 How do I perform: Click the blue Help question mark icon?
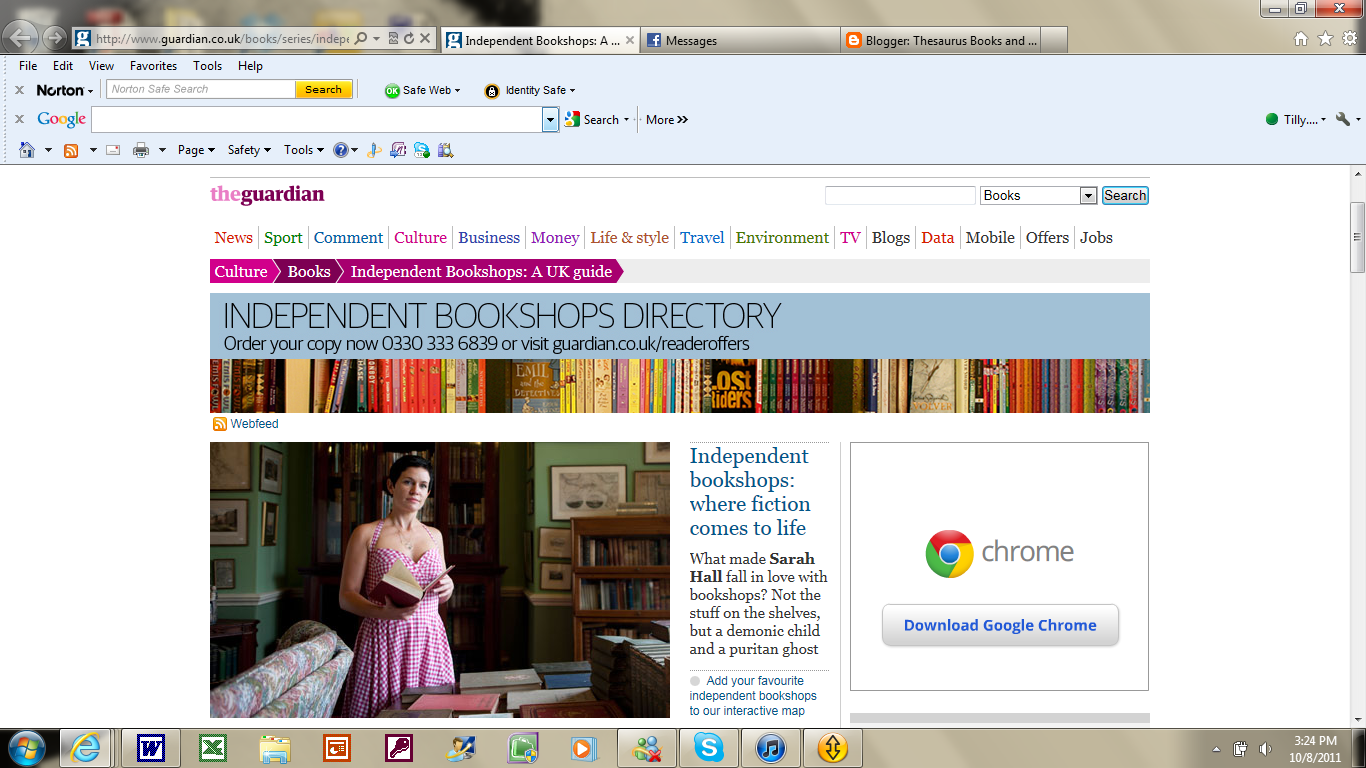(x=341, y=150)
